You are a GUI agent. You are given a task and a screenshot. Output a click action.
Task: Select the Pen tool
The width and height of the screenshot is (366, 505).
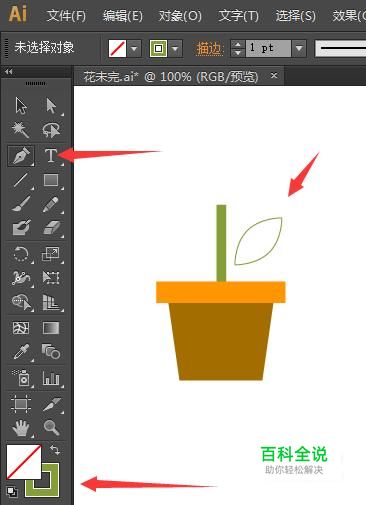pyautogui.click(x=21, y=155)
